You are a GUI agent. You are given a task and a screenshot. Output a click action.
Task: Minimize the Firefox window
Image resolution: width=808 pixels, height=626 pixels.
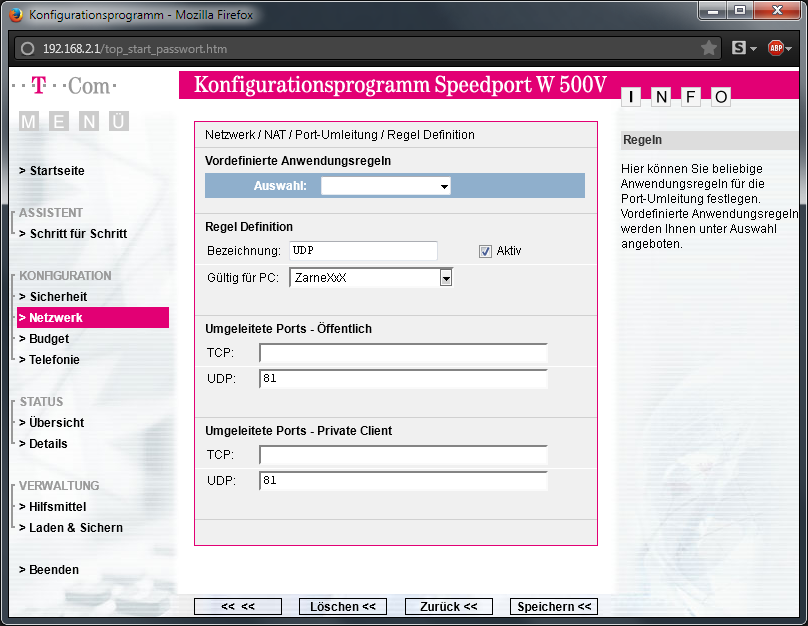(713, 10)
